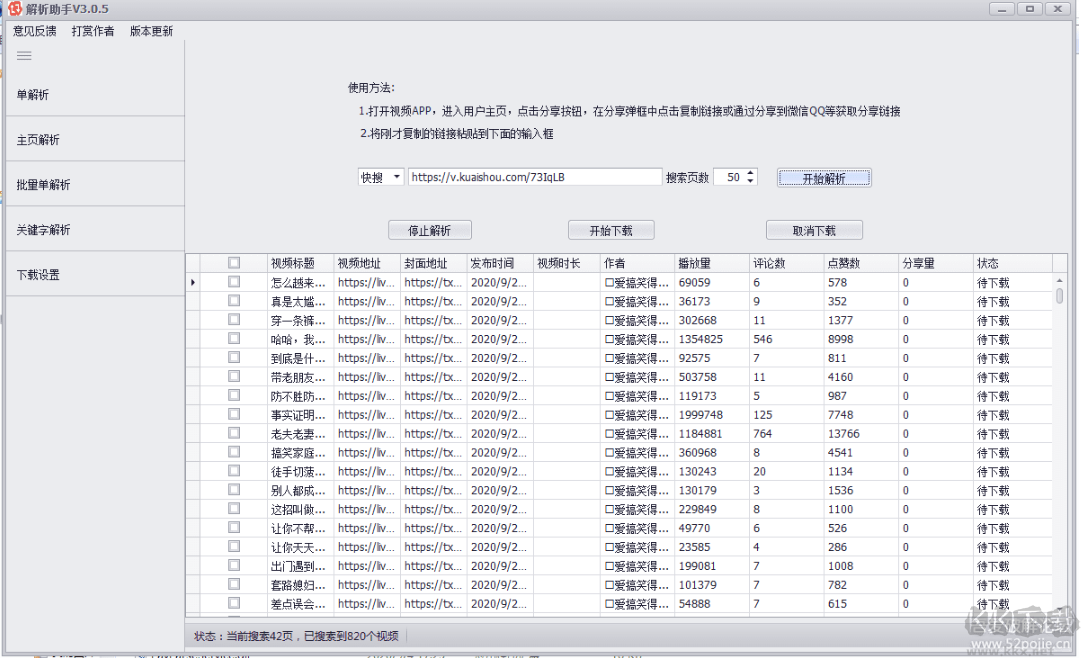Click the kuaishou URL input field
The width and height of the screenshot is (1081, 658).
[535, 177]
